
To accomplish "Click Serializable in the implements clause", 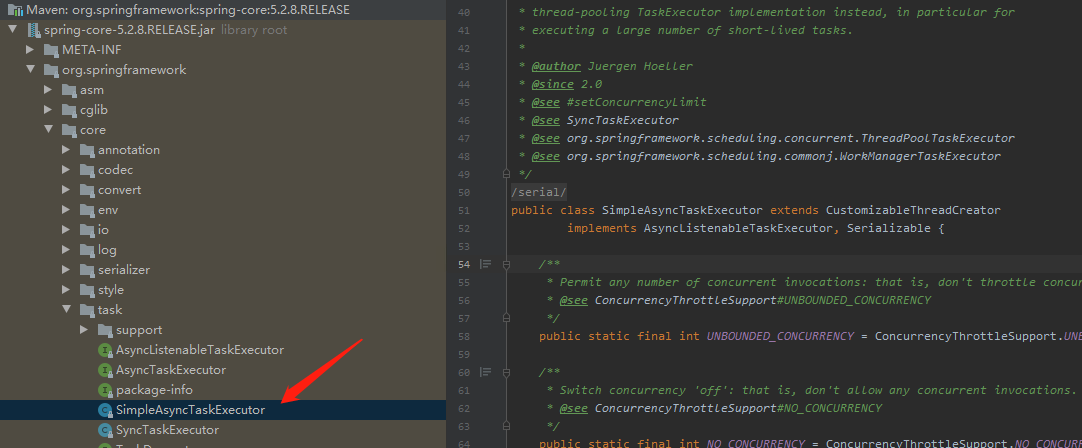I will pos(889,228).
